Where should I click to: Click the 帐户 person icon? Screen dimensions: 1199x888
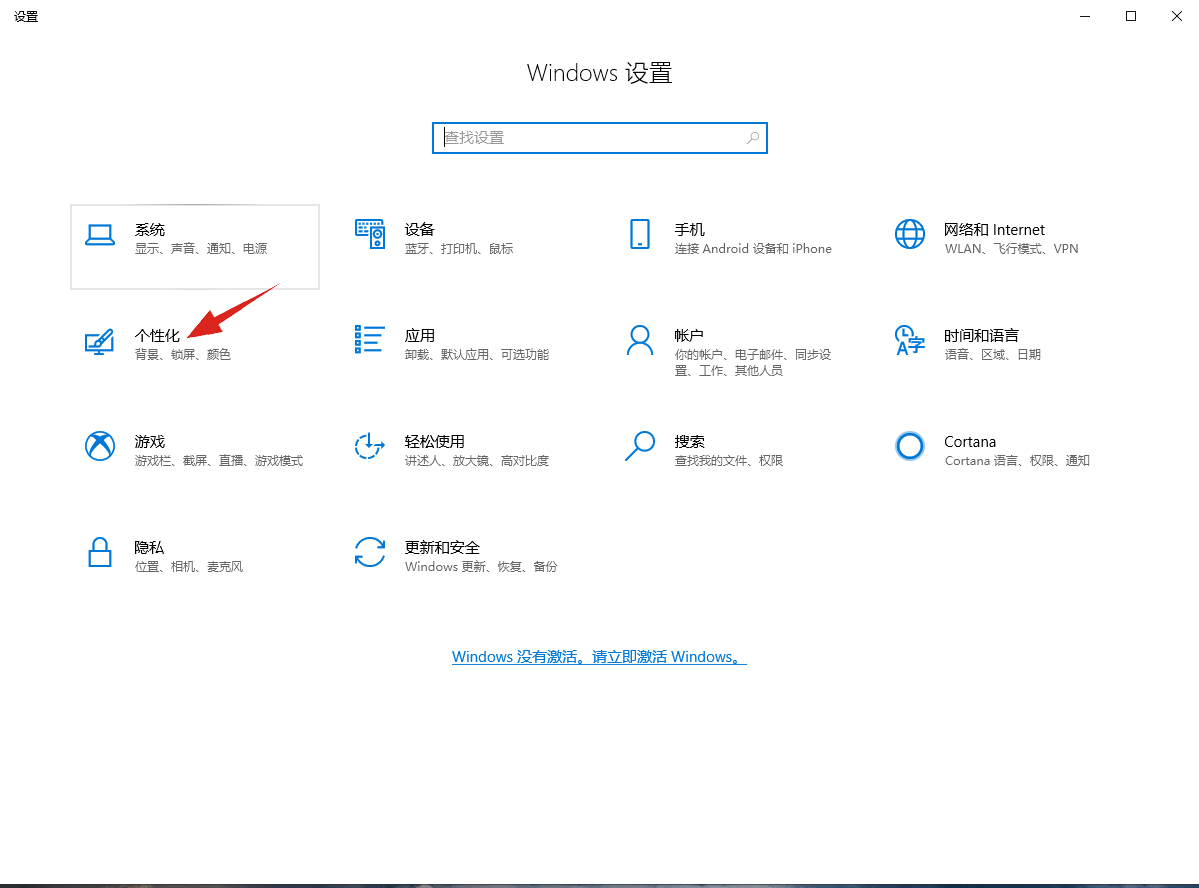pyautogui.click(x=640, y=340)
